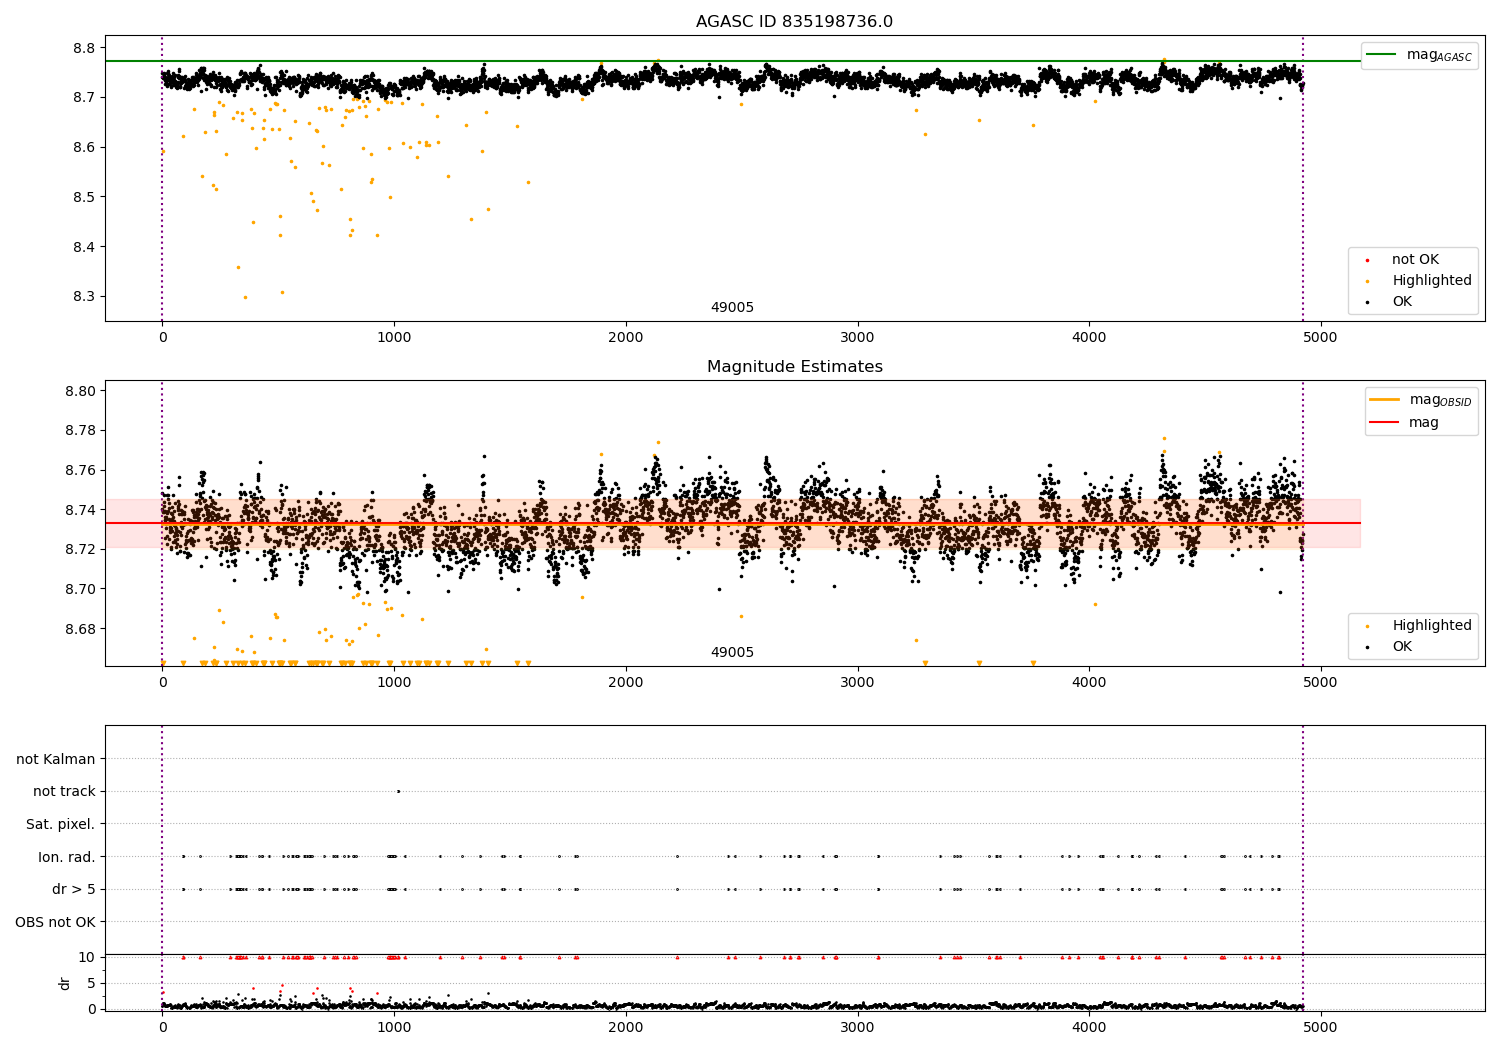Click the '49005' label in the top plot
Screen dimensions: 1500x1050
coord(732,308)
